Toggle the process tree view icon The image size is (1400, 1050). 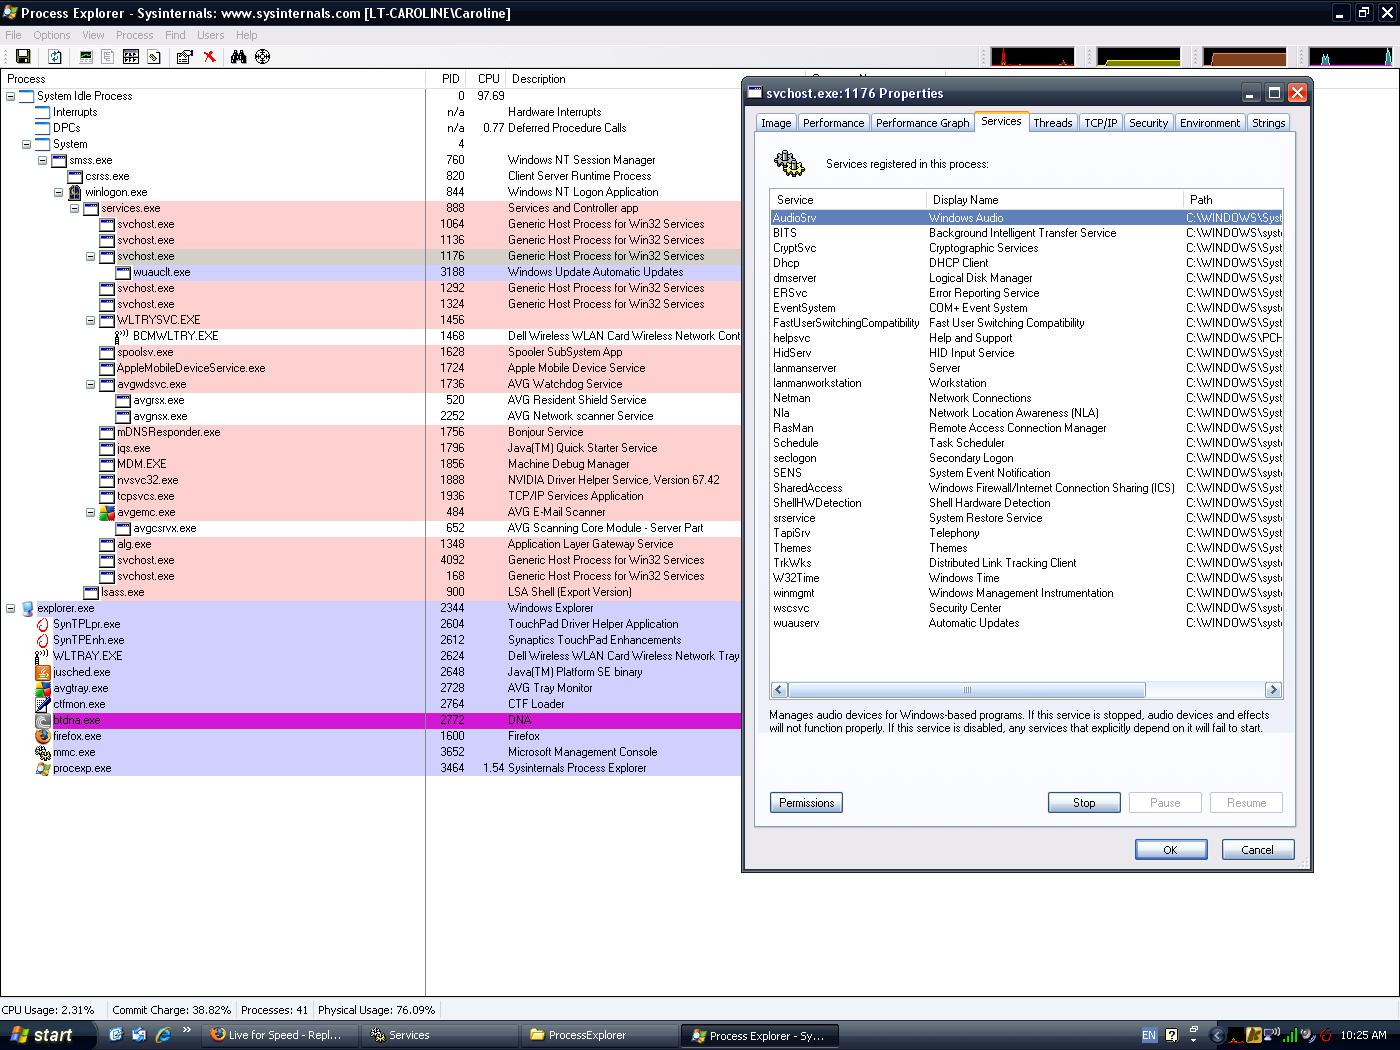[x=108, y=57]
